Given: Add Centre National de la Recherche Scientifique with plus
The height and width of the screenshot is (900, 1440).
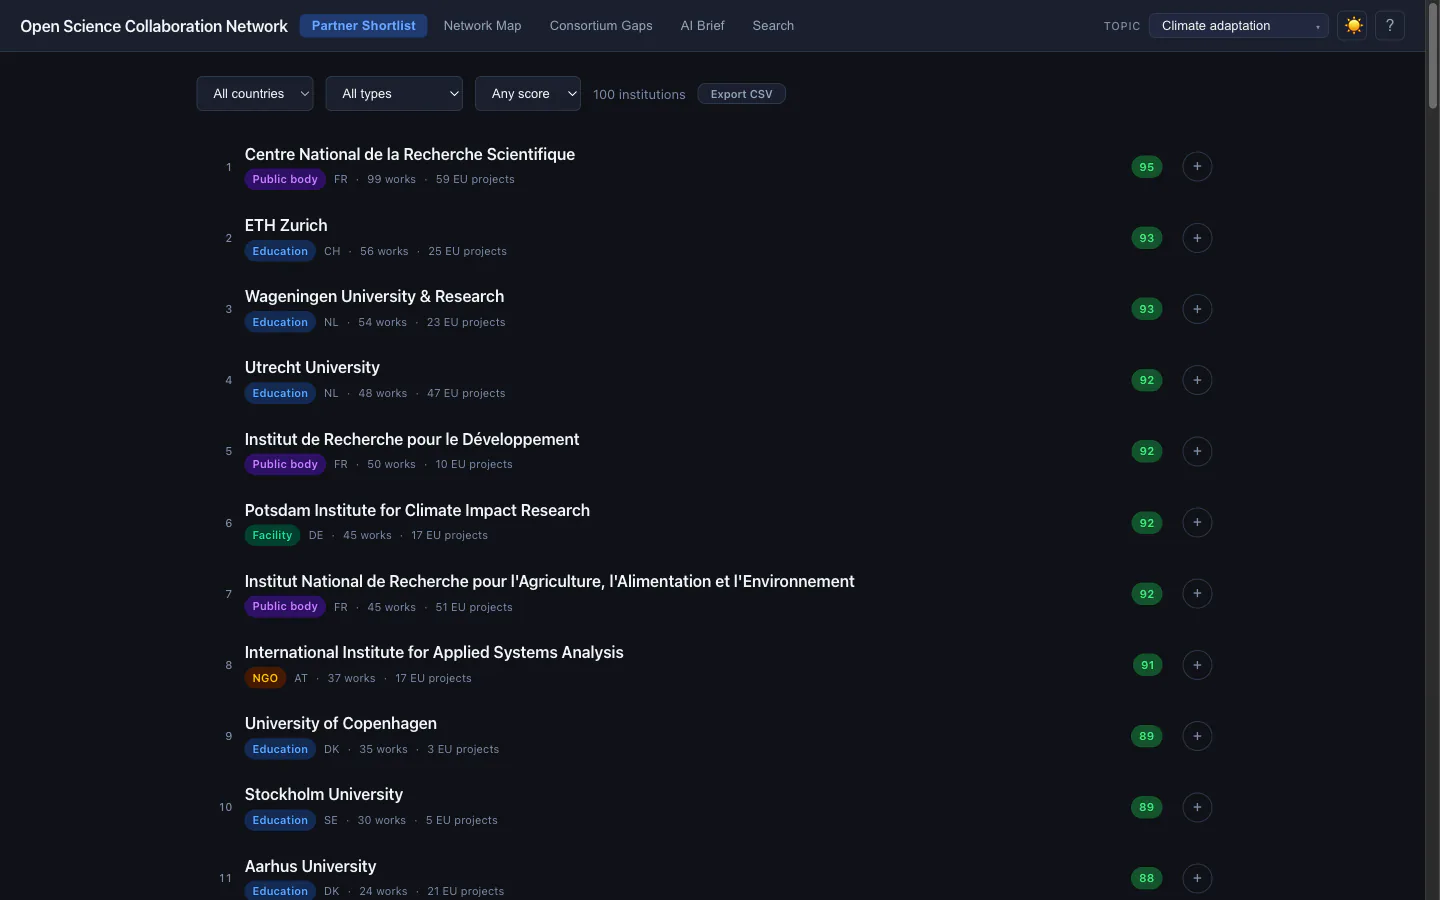Looking at the screenshot, I should (1197, 166).
